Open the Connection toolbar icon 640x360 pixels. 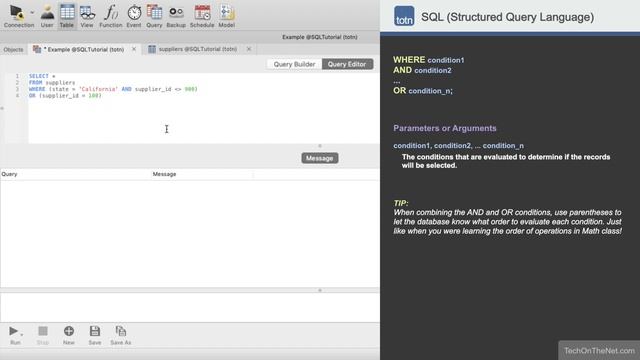tap(17, 16)
